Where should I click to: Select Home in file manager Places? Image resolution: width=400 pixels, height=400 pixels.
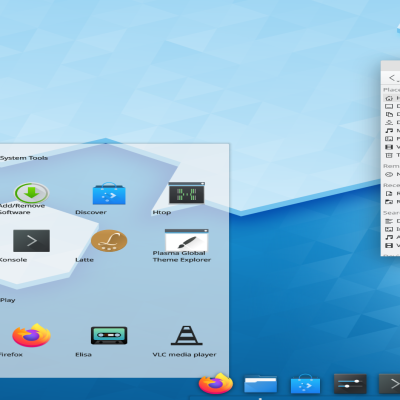[x=391, y=98]
